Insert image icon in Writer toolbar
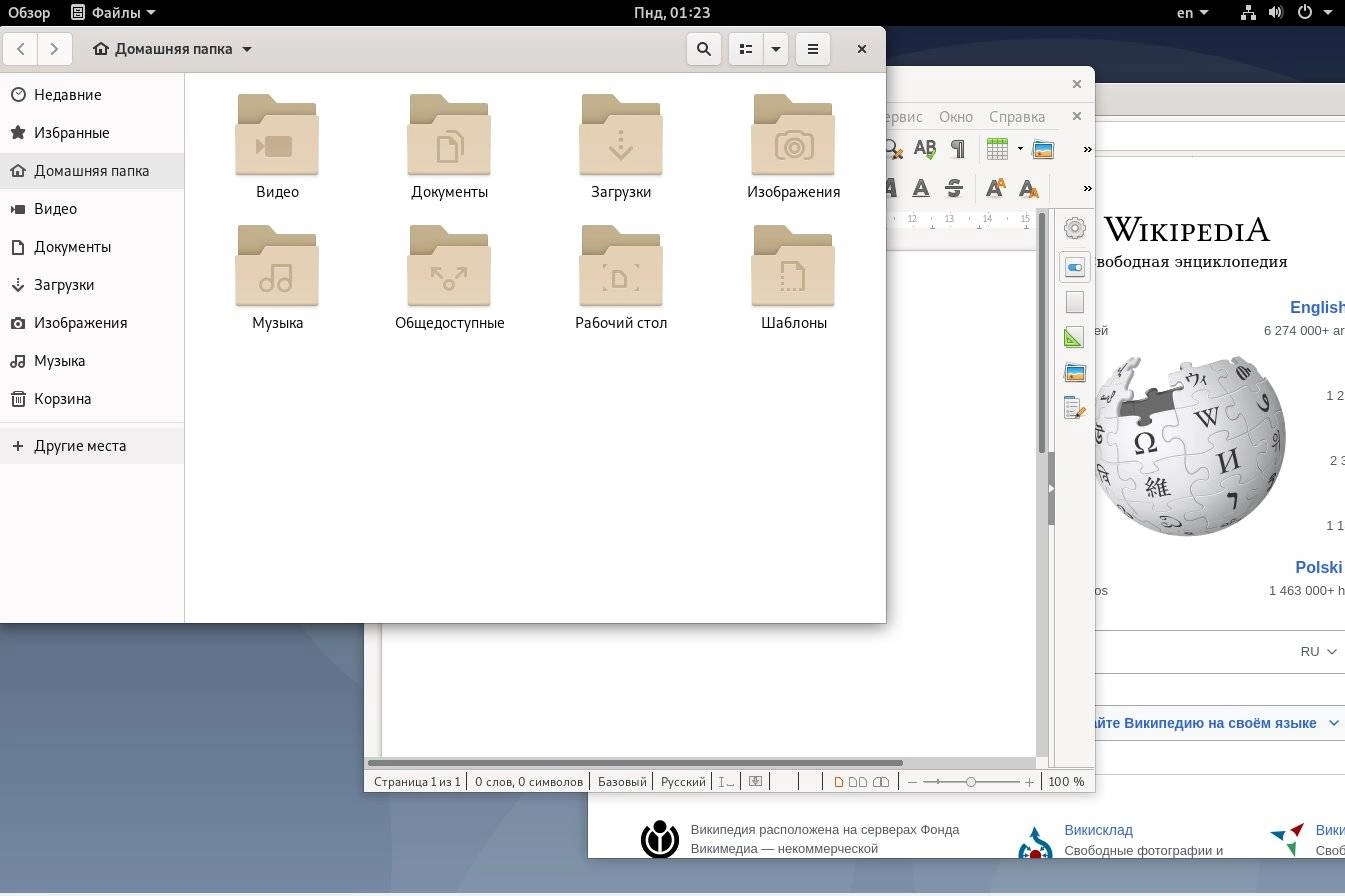This screenshot has width=1345, height=896. pos(1043,149)
